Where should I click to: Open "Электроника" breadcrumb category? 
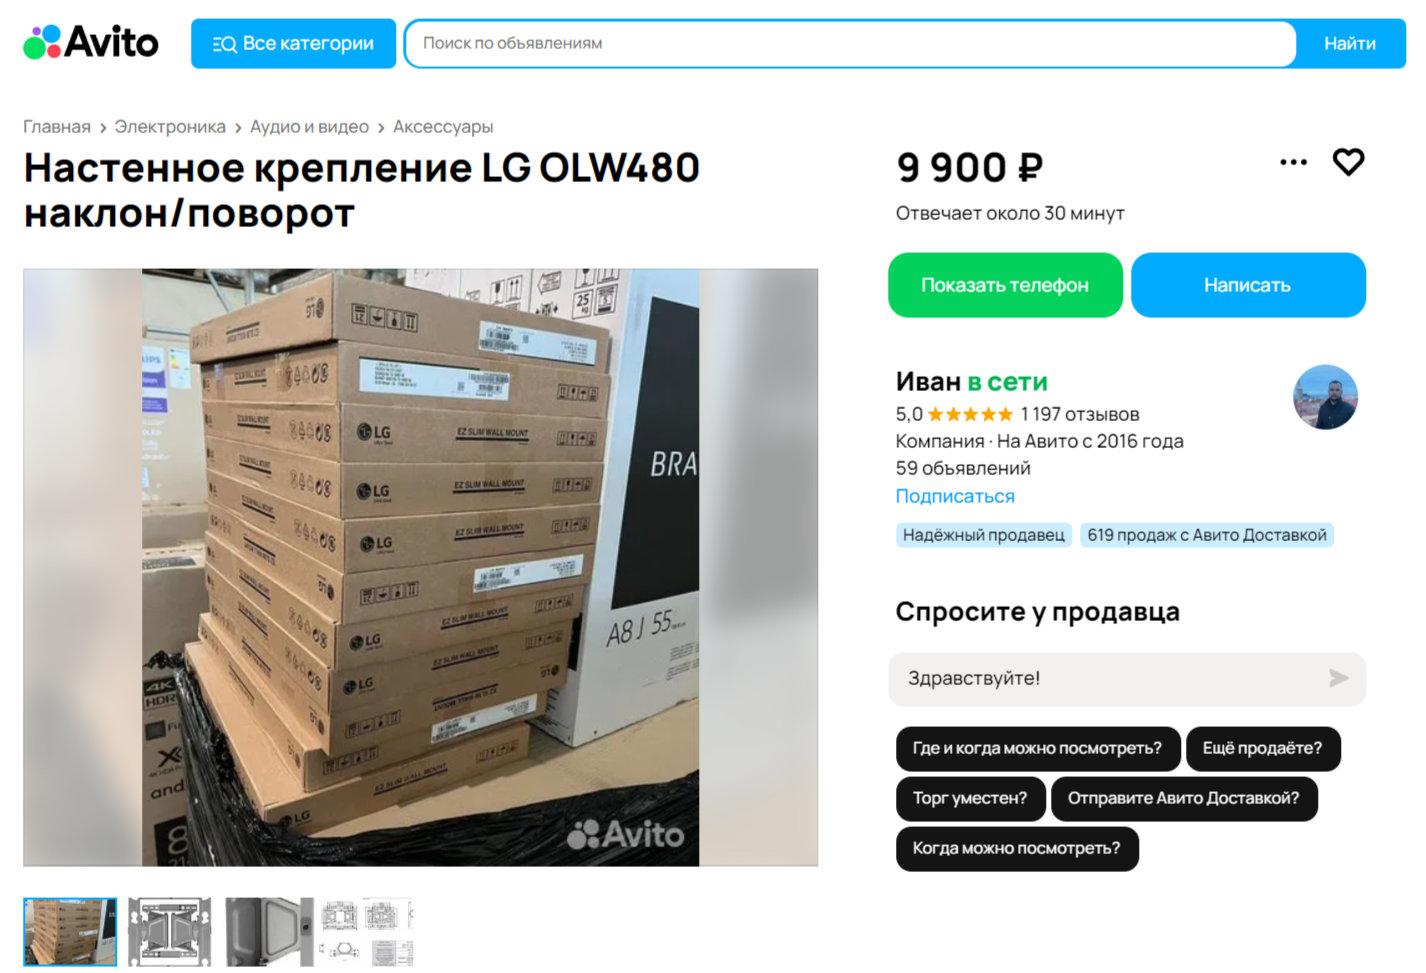[170, 127]
